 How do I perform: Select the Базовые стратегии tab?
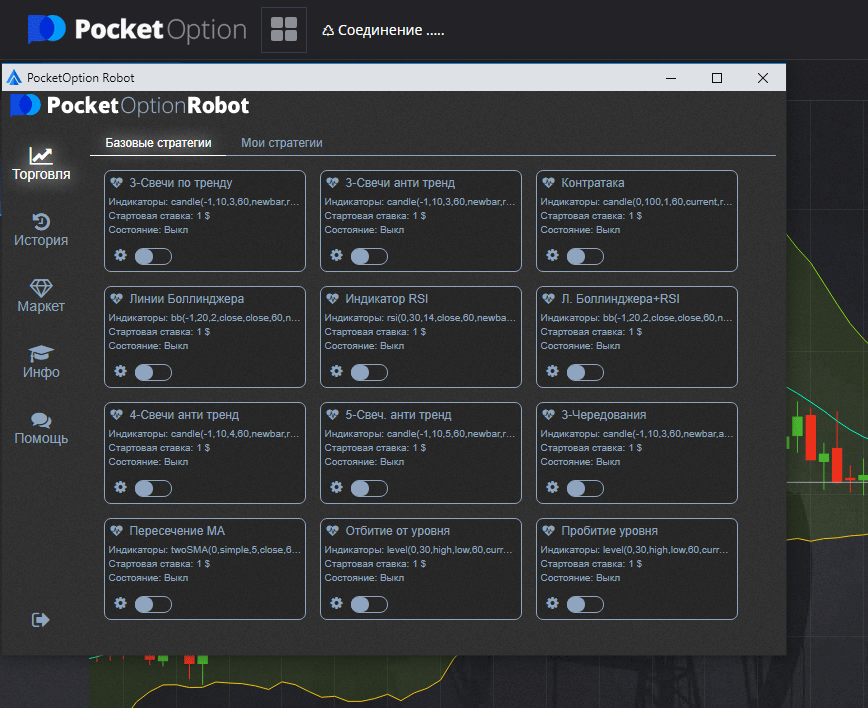(x=158, y=143)
